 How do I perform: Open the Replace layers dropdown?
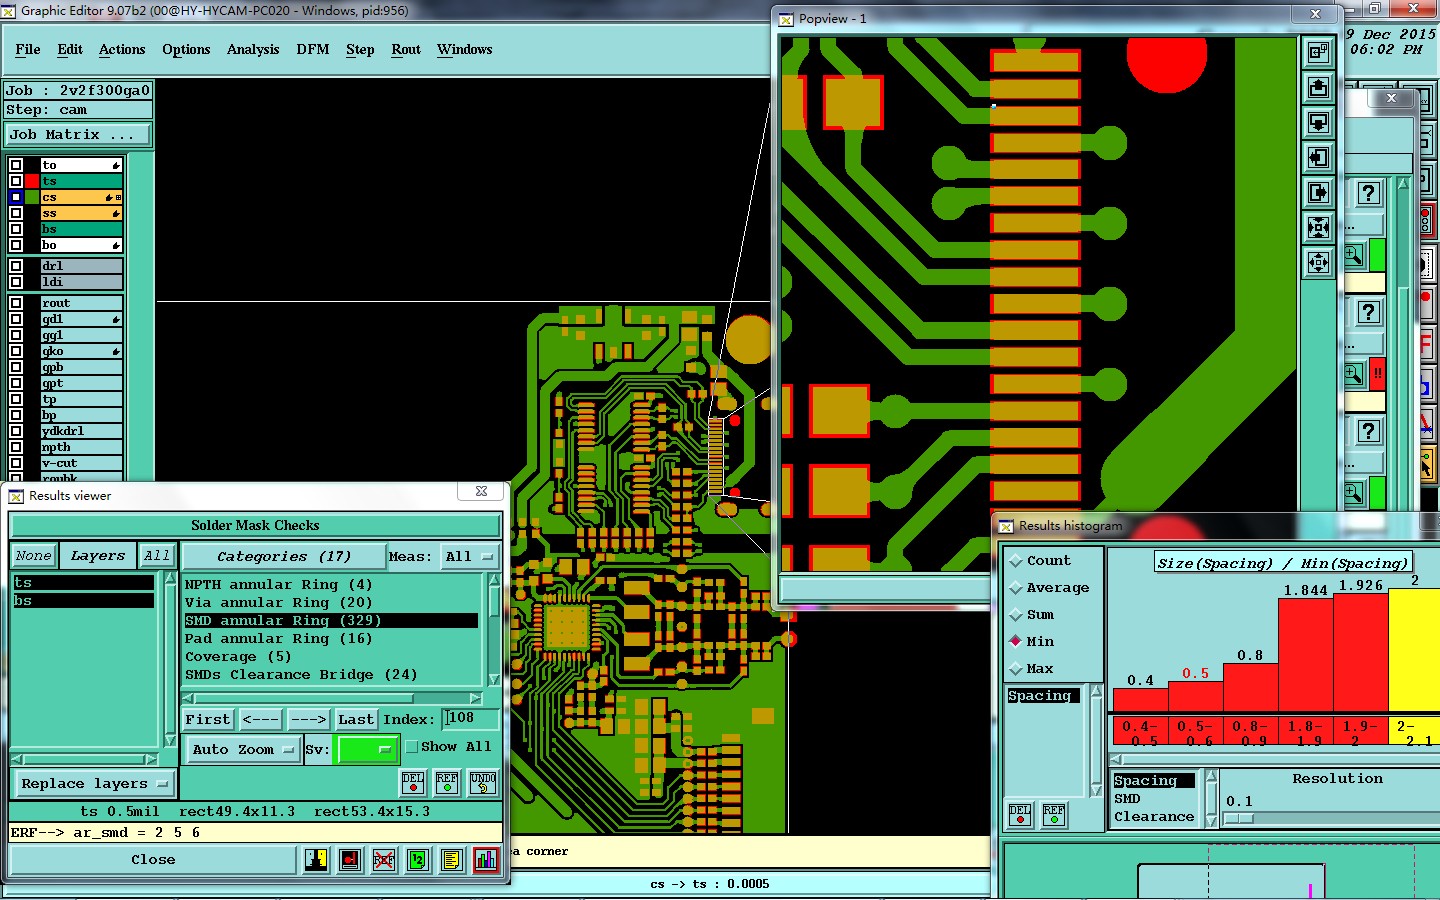pos(94,783)
